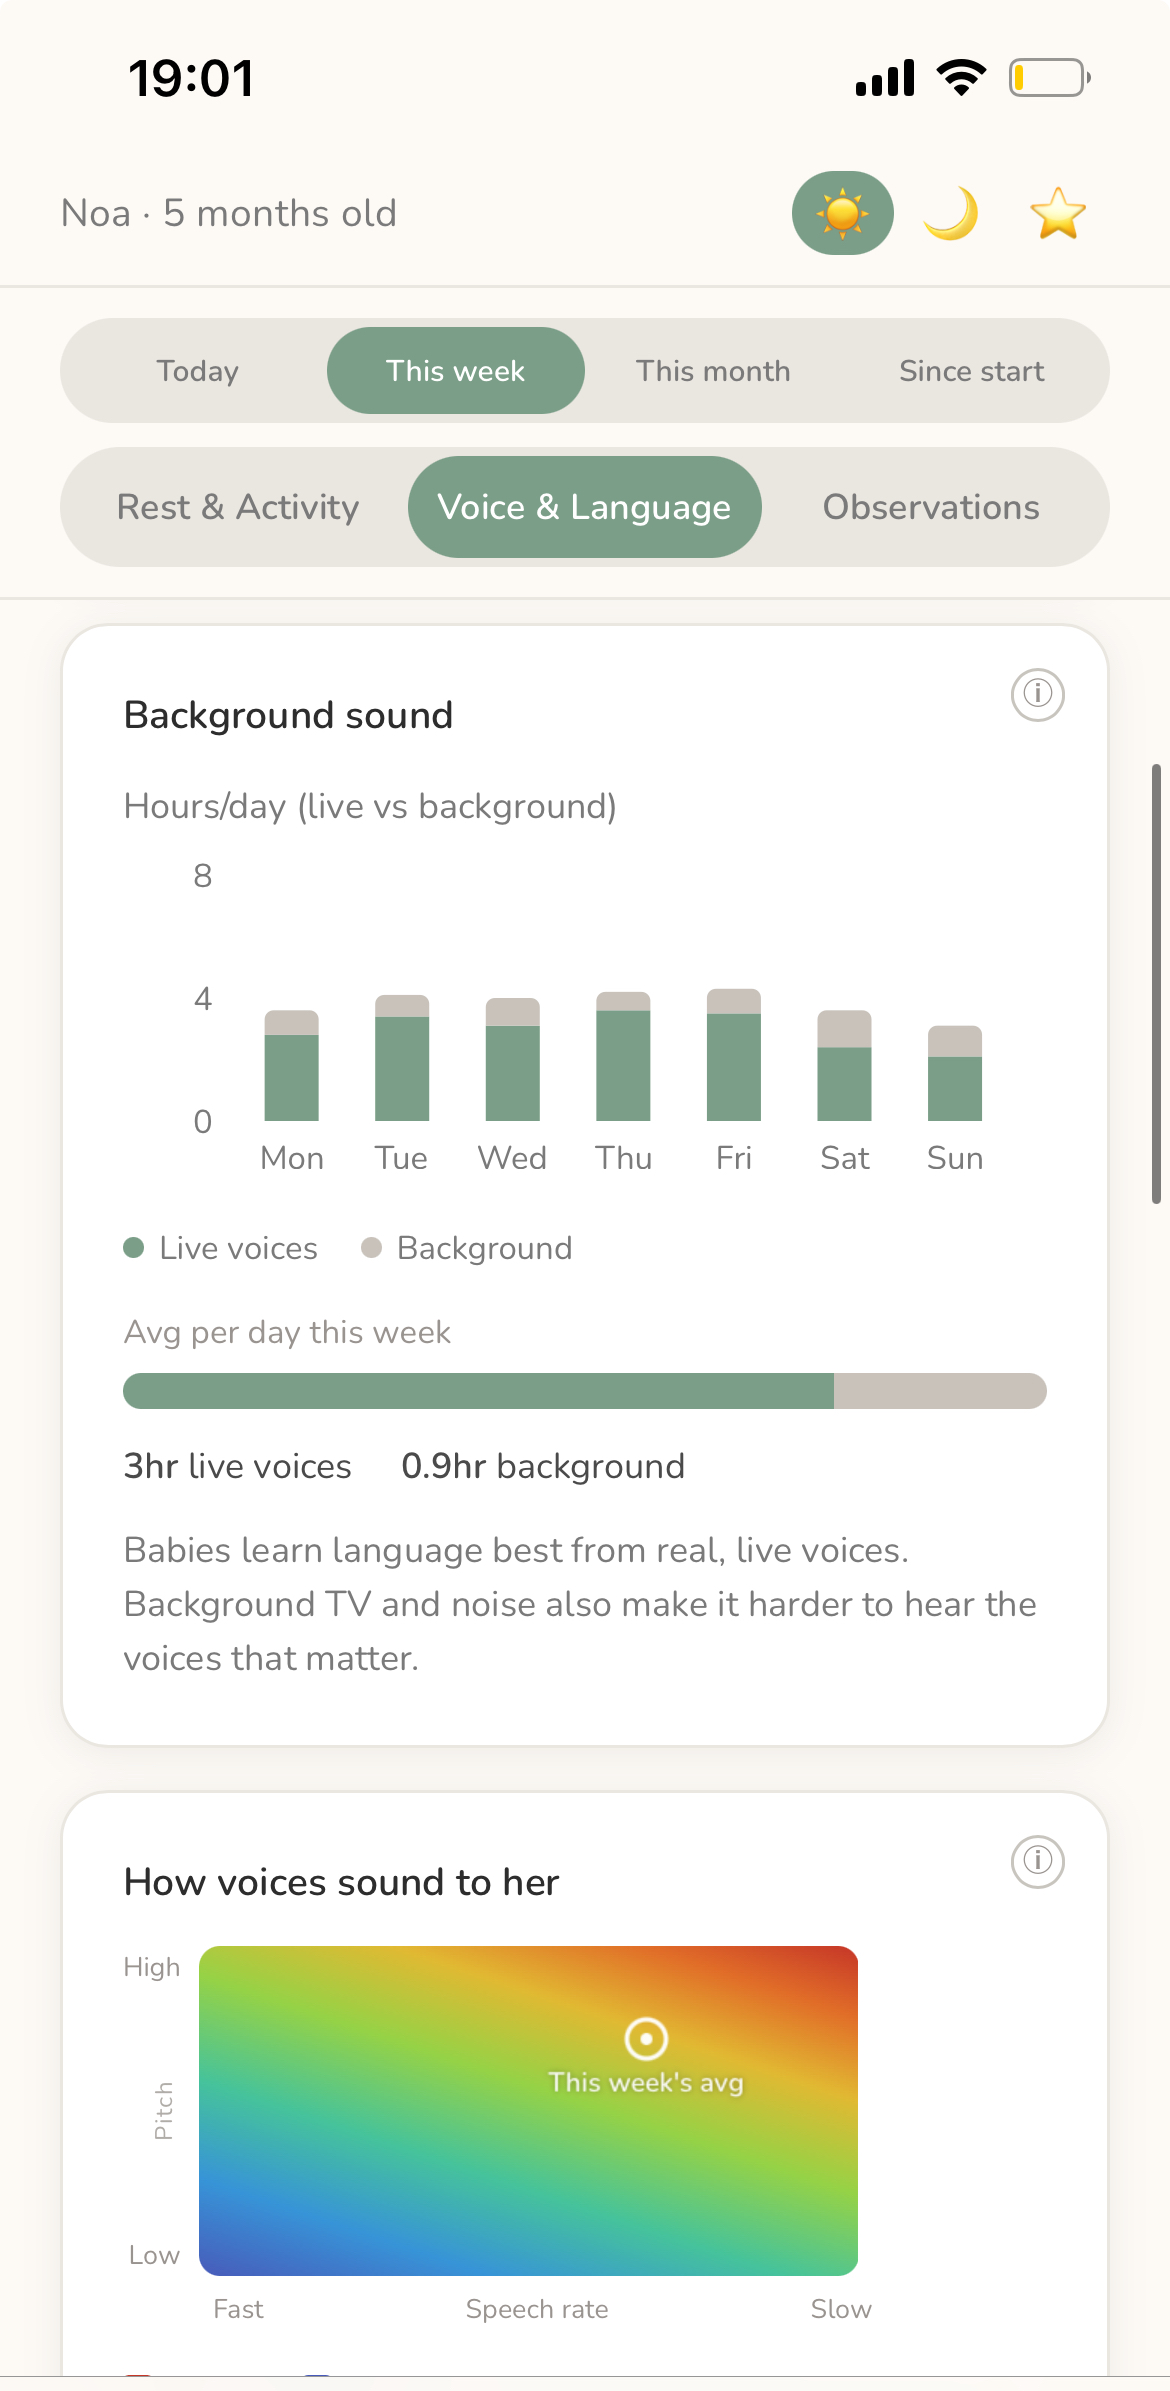Switch to the Today time filter
Image resolution: width=1170 pixels, height=2391 pixels.
(x=197, y=370)
